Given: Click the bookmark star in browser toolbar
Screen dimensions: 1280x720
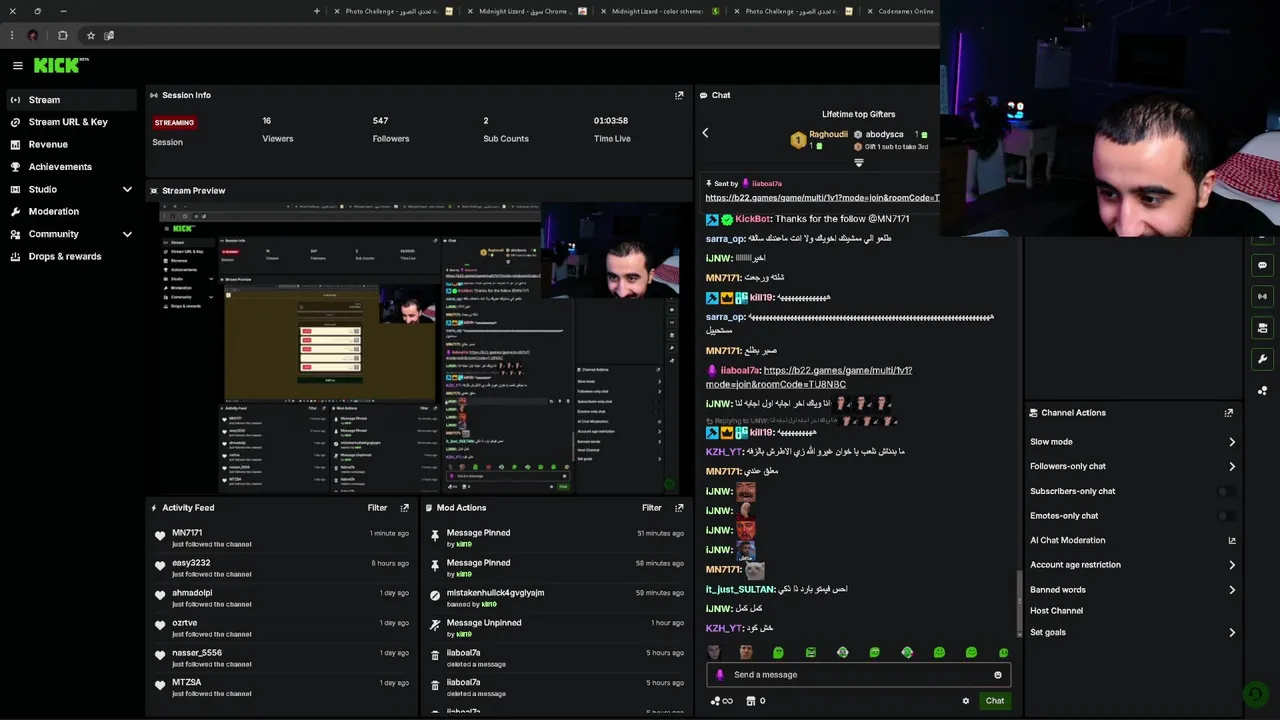Looking at the screenshot, I should tap(91, 35).
